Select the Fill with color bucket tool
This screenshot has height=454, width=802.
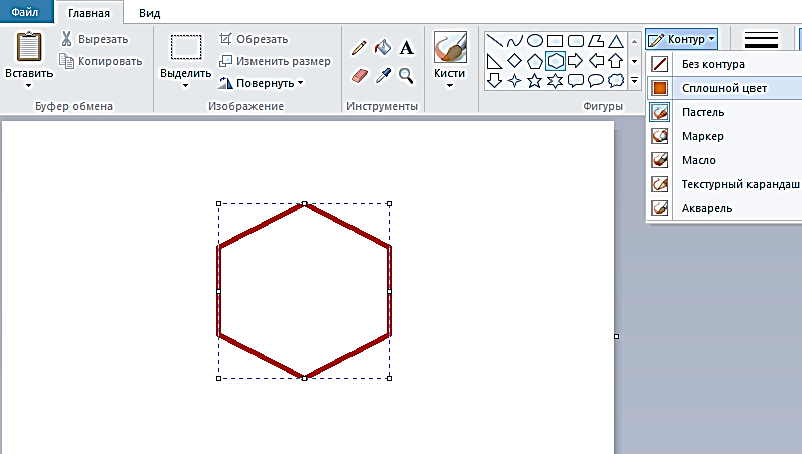click(x=383, y=48)
